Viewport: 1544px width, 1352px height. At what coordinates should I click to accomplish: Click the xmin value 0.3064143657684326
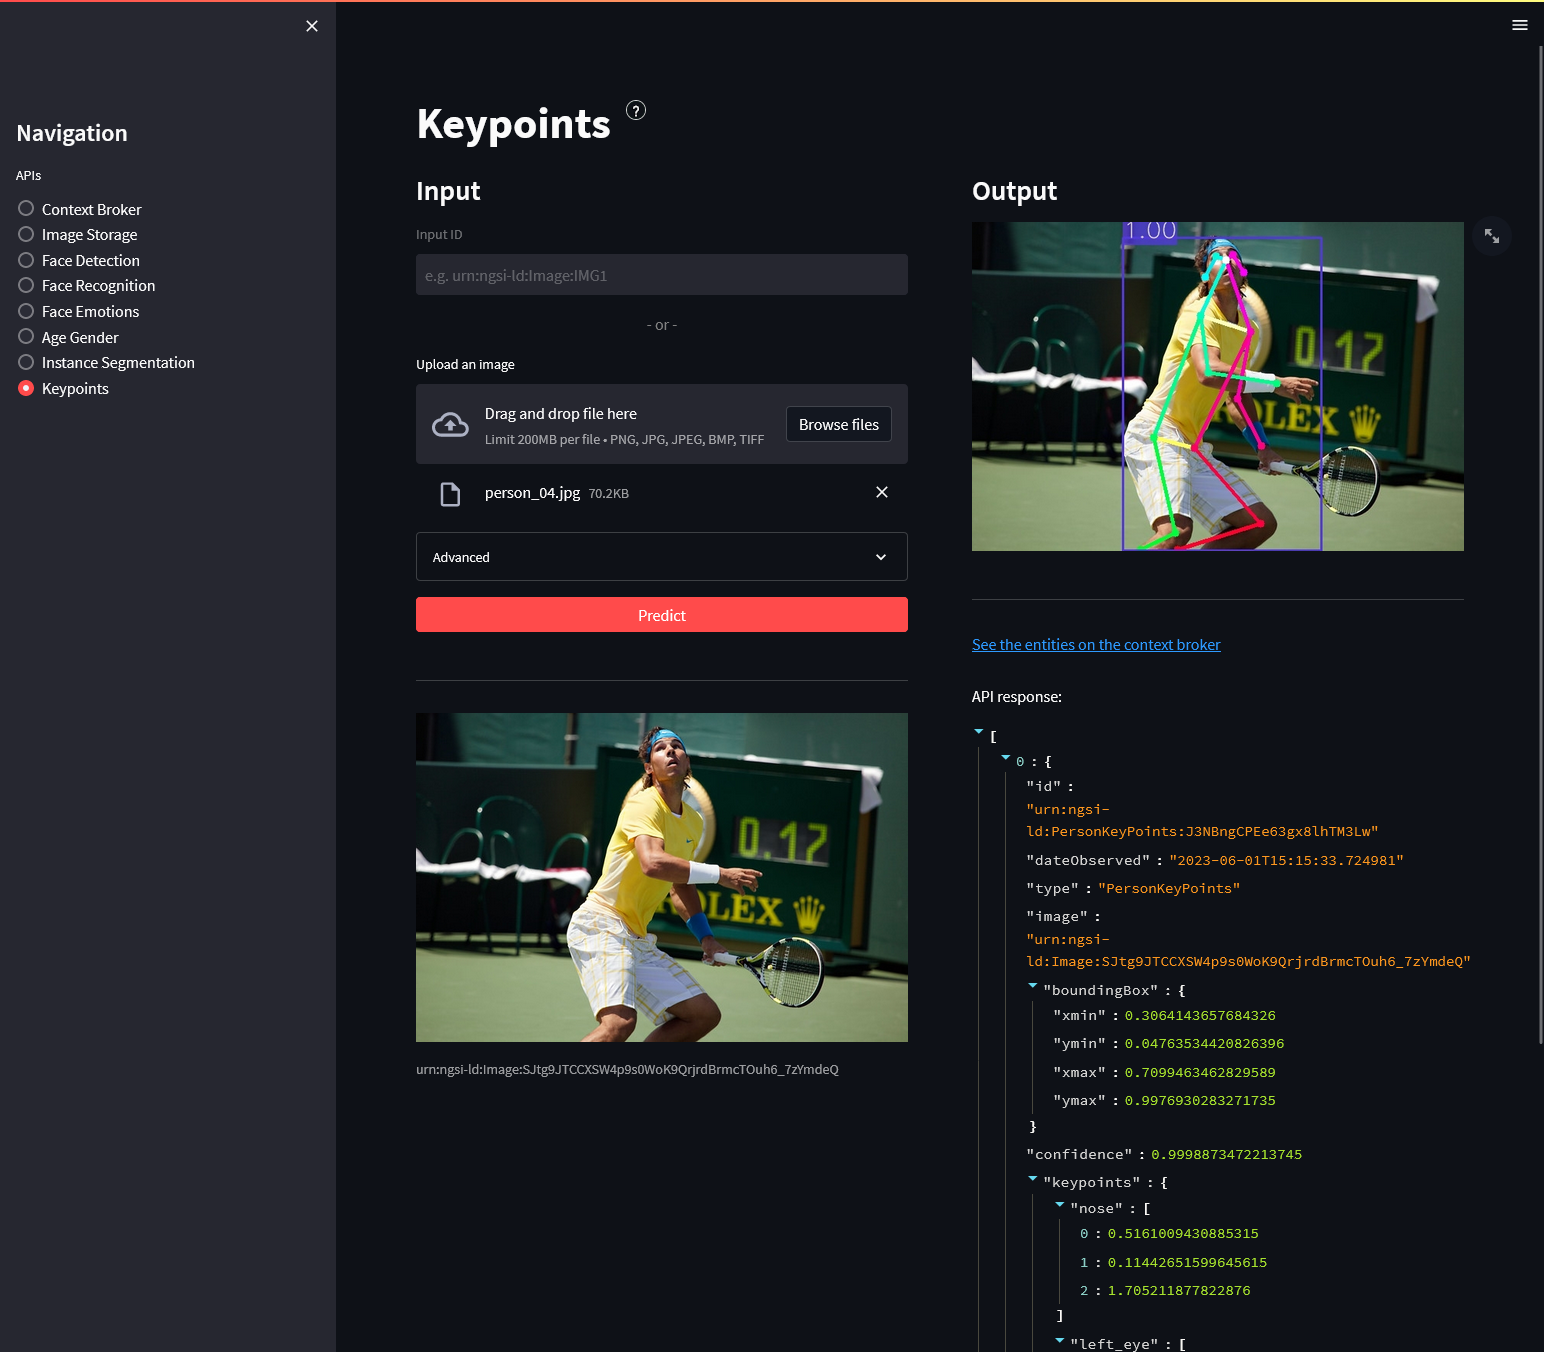[1200, 1016]
